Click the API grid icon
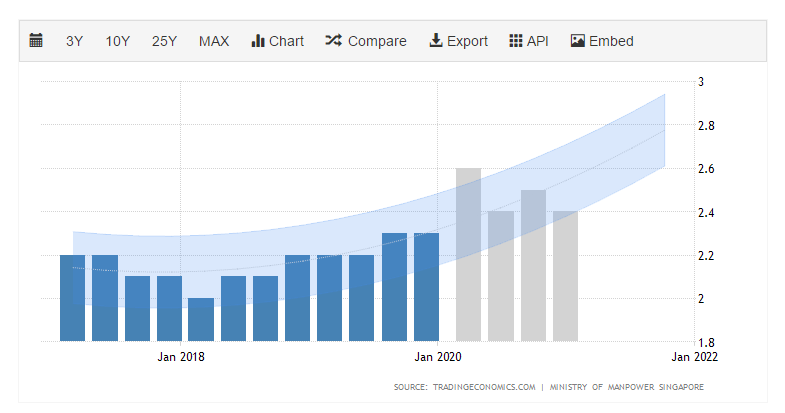 (516, 41)
